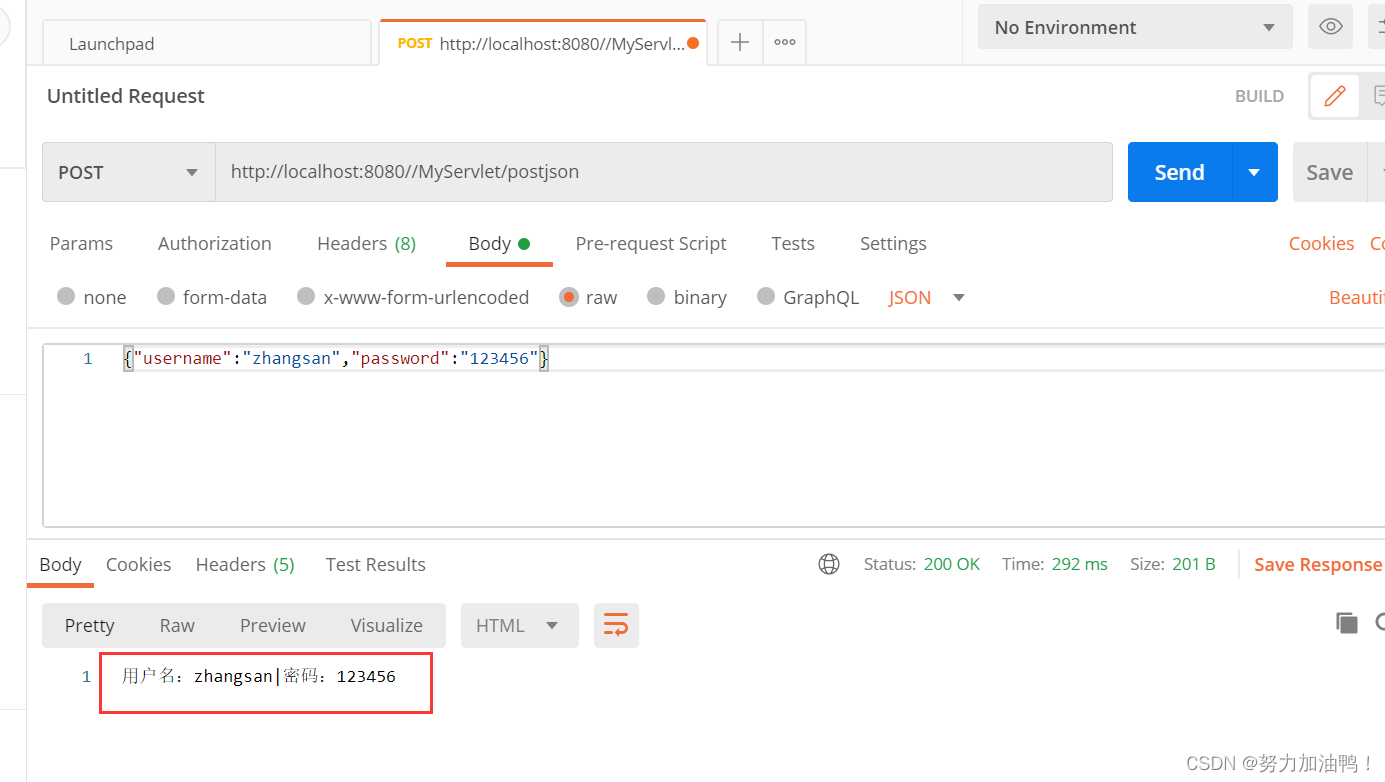Open the Params tab
Screen dimensions: 1385x782
point(81,243)
